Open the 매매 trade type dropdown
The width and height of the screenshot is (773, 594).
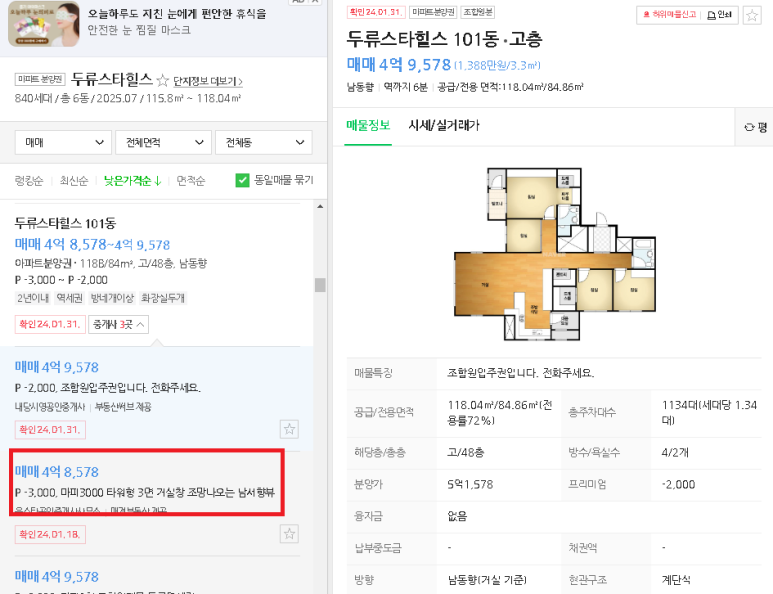click(x=64, y=142)
